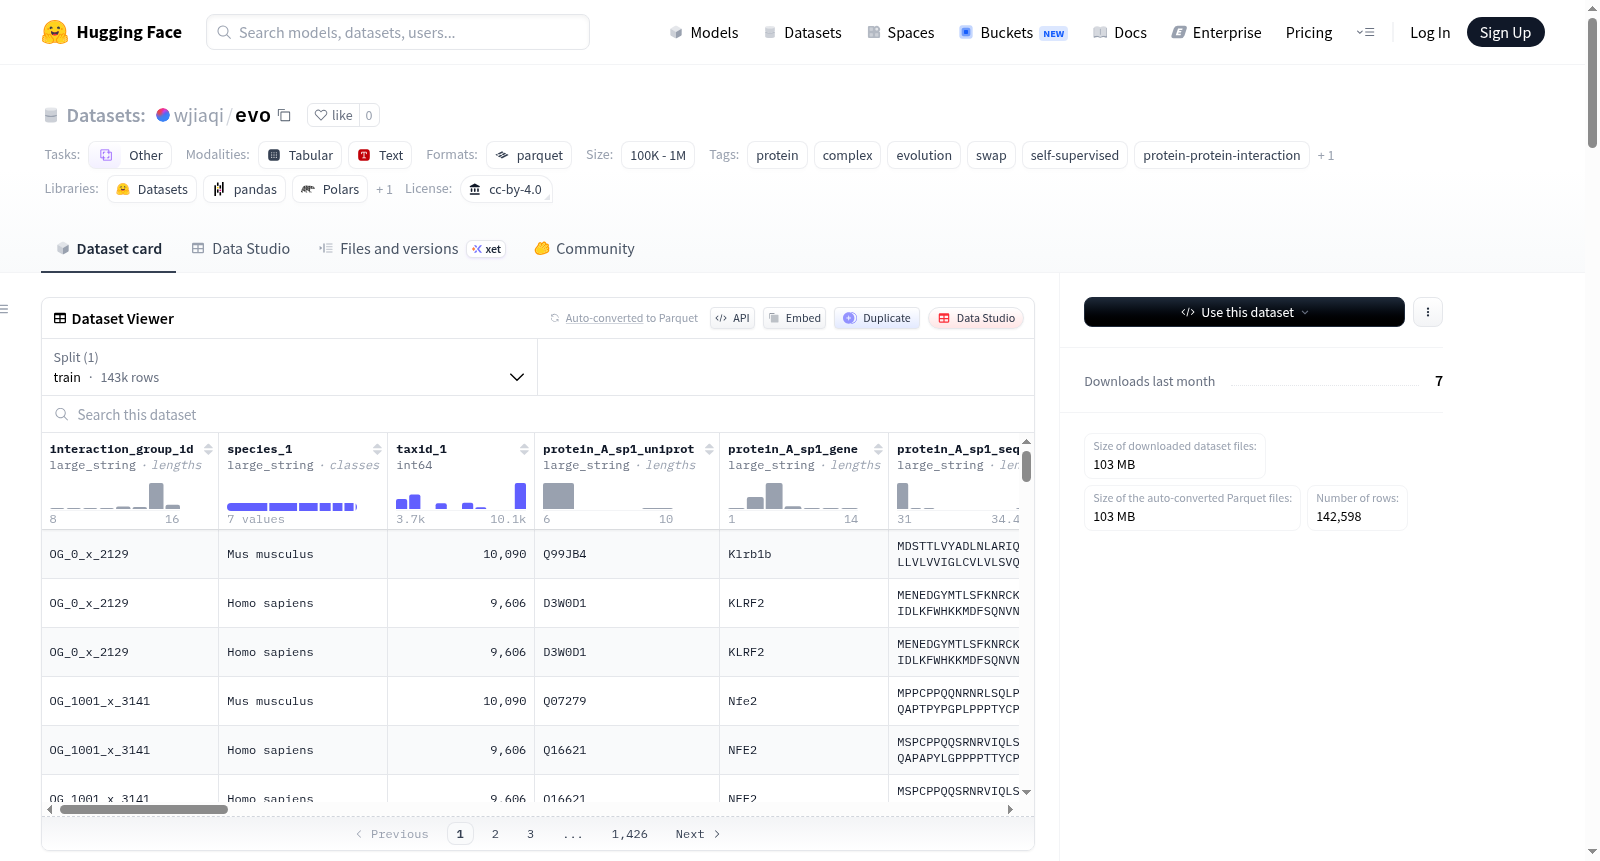Screen dimensions: 1600x861
Task: Go to page 3 of results
Action: click(x=530, y=834)
